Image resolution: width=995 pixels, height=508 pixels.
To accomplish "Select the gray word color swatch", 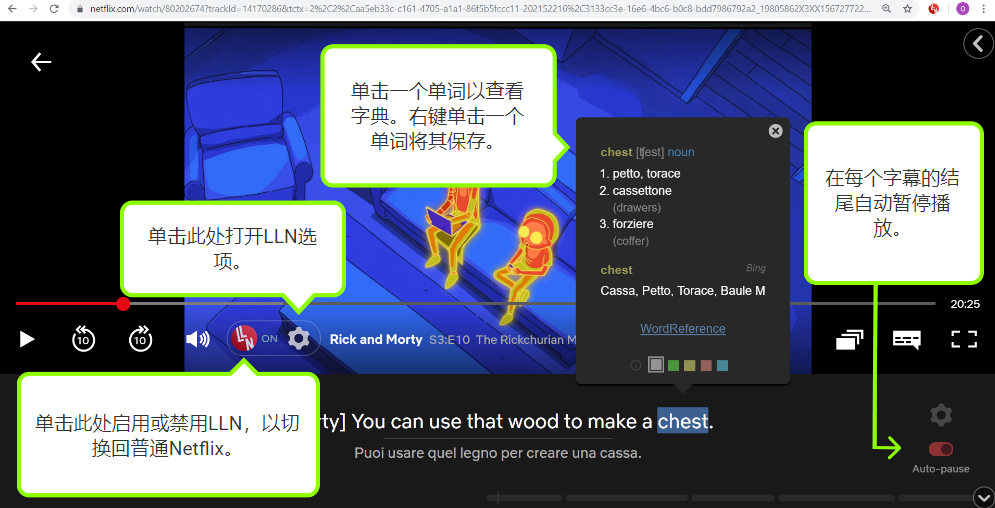I will (657, 365).
